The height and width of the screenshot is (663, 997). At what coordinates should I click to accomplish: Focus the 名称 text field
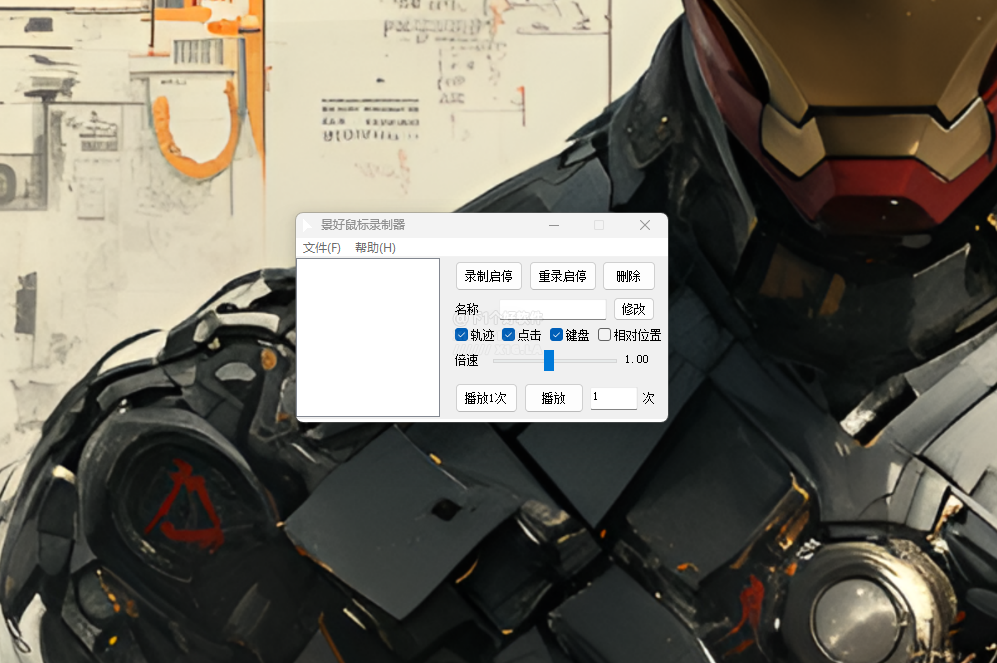click(553, 309)
